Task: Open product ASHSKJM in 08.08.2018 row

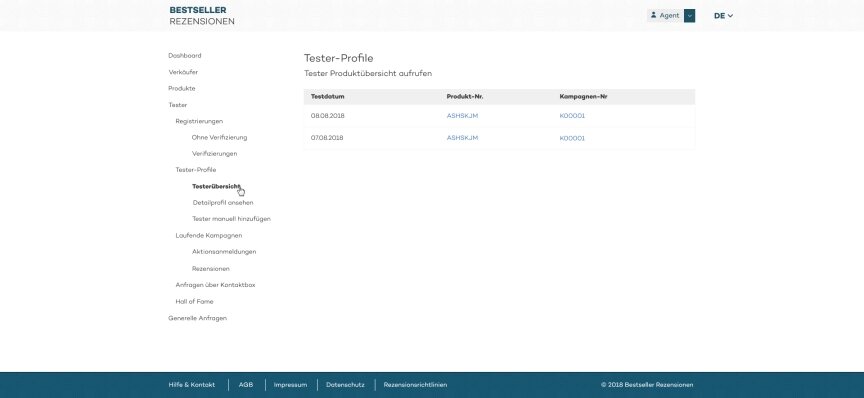Action: tap(462, 116)
